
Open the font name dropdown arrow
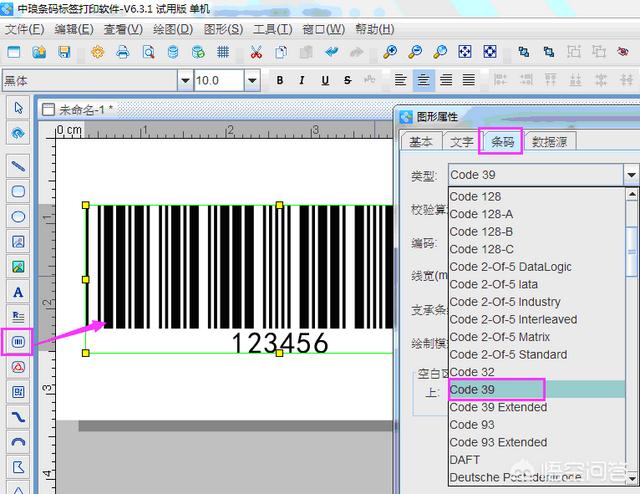point(185,80)
